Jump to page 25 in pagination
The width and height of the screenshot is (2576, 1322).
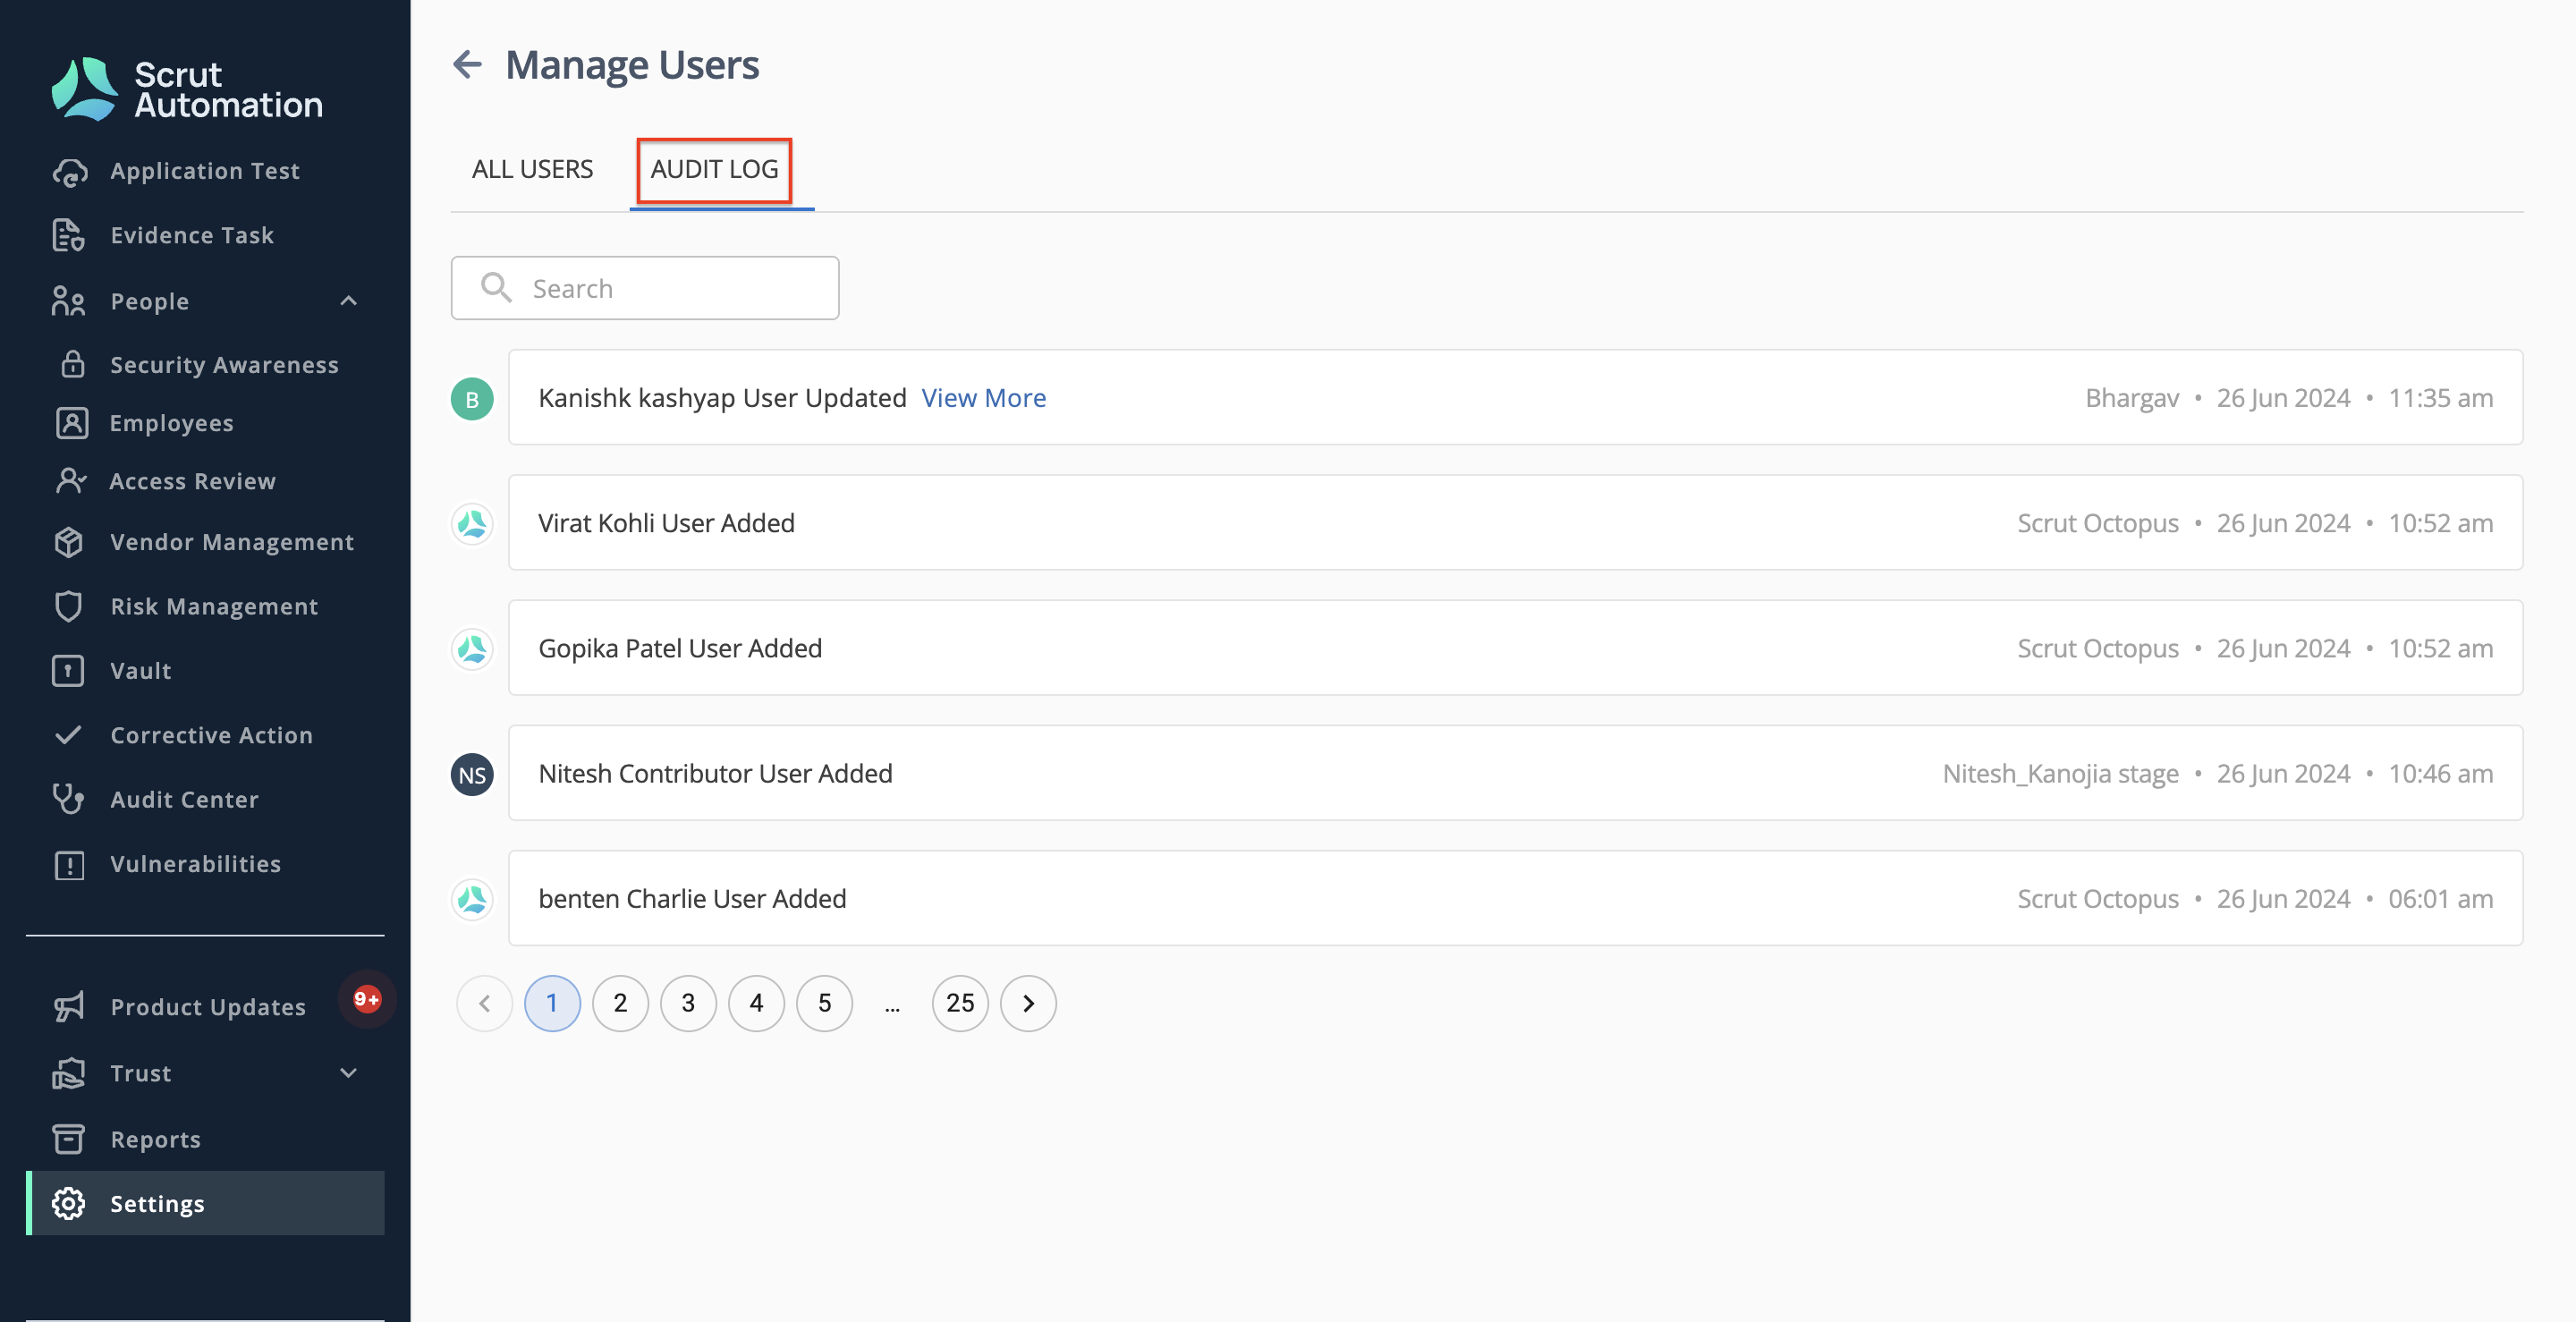pyautogui.click(x=960, y=1003)
